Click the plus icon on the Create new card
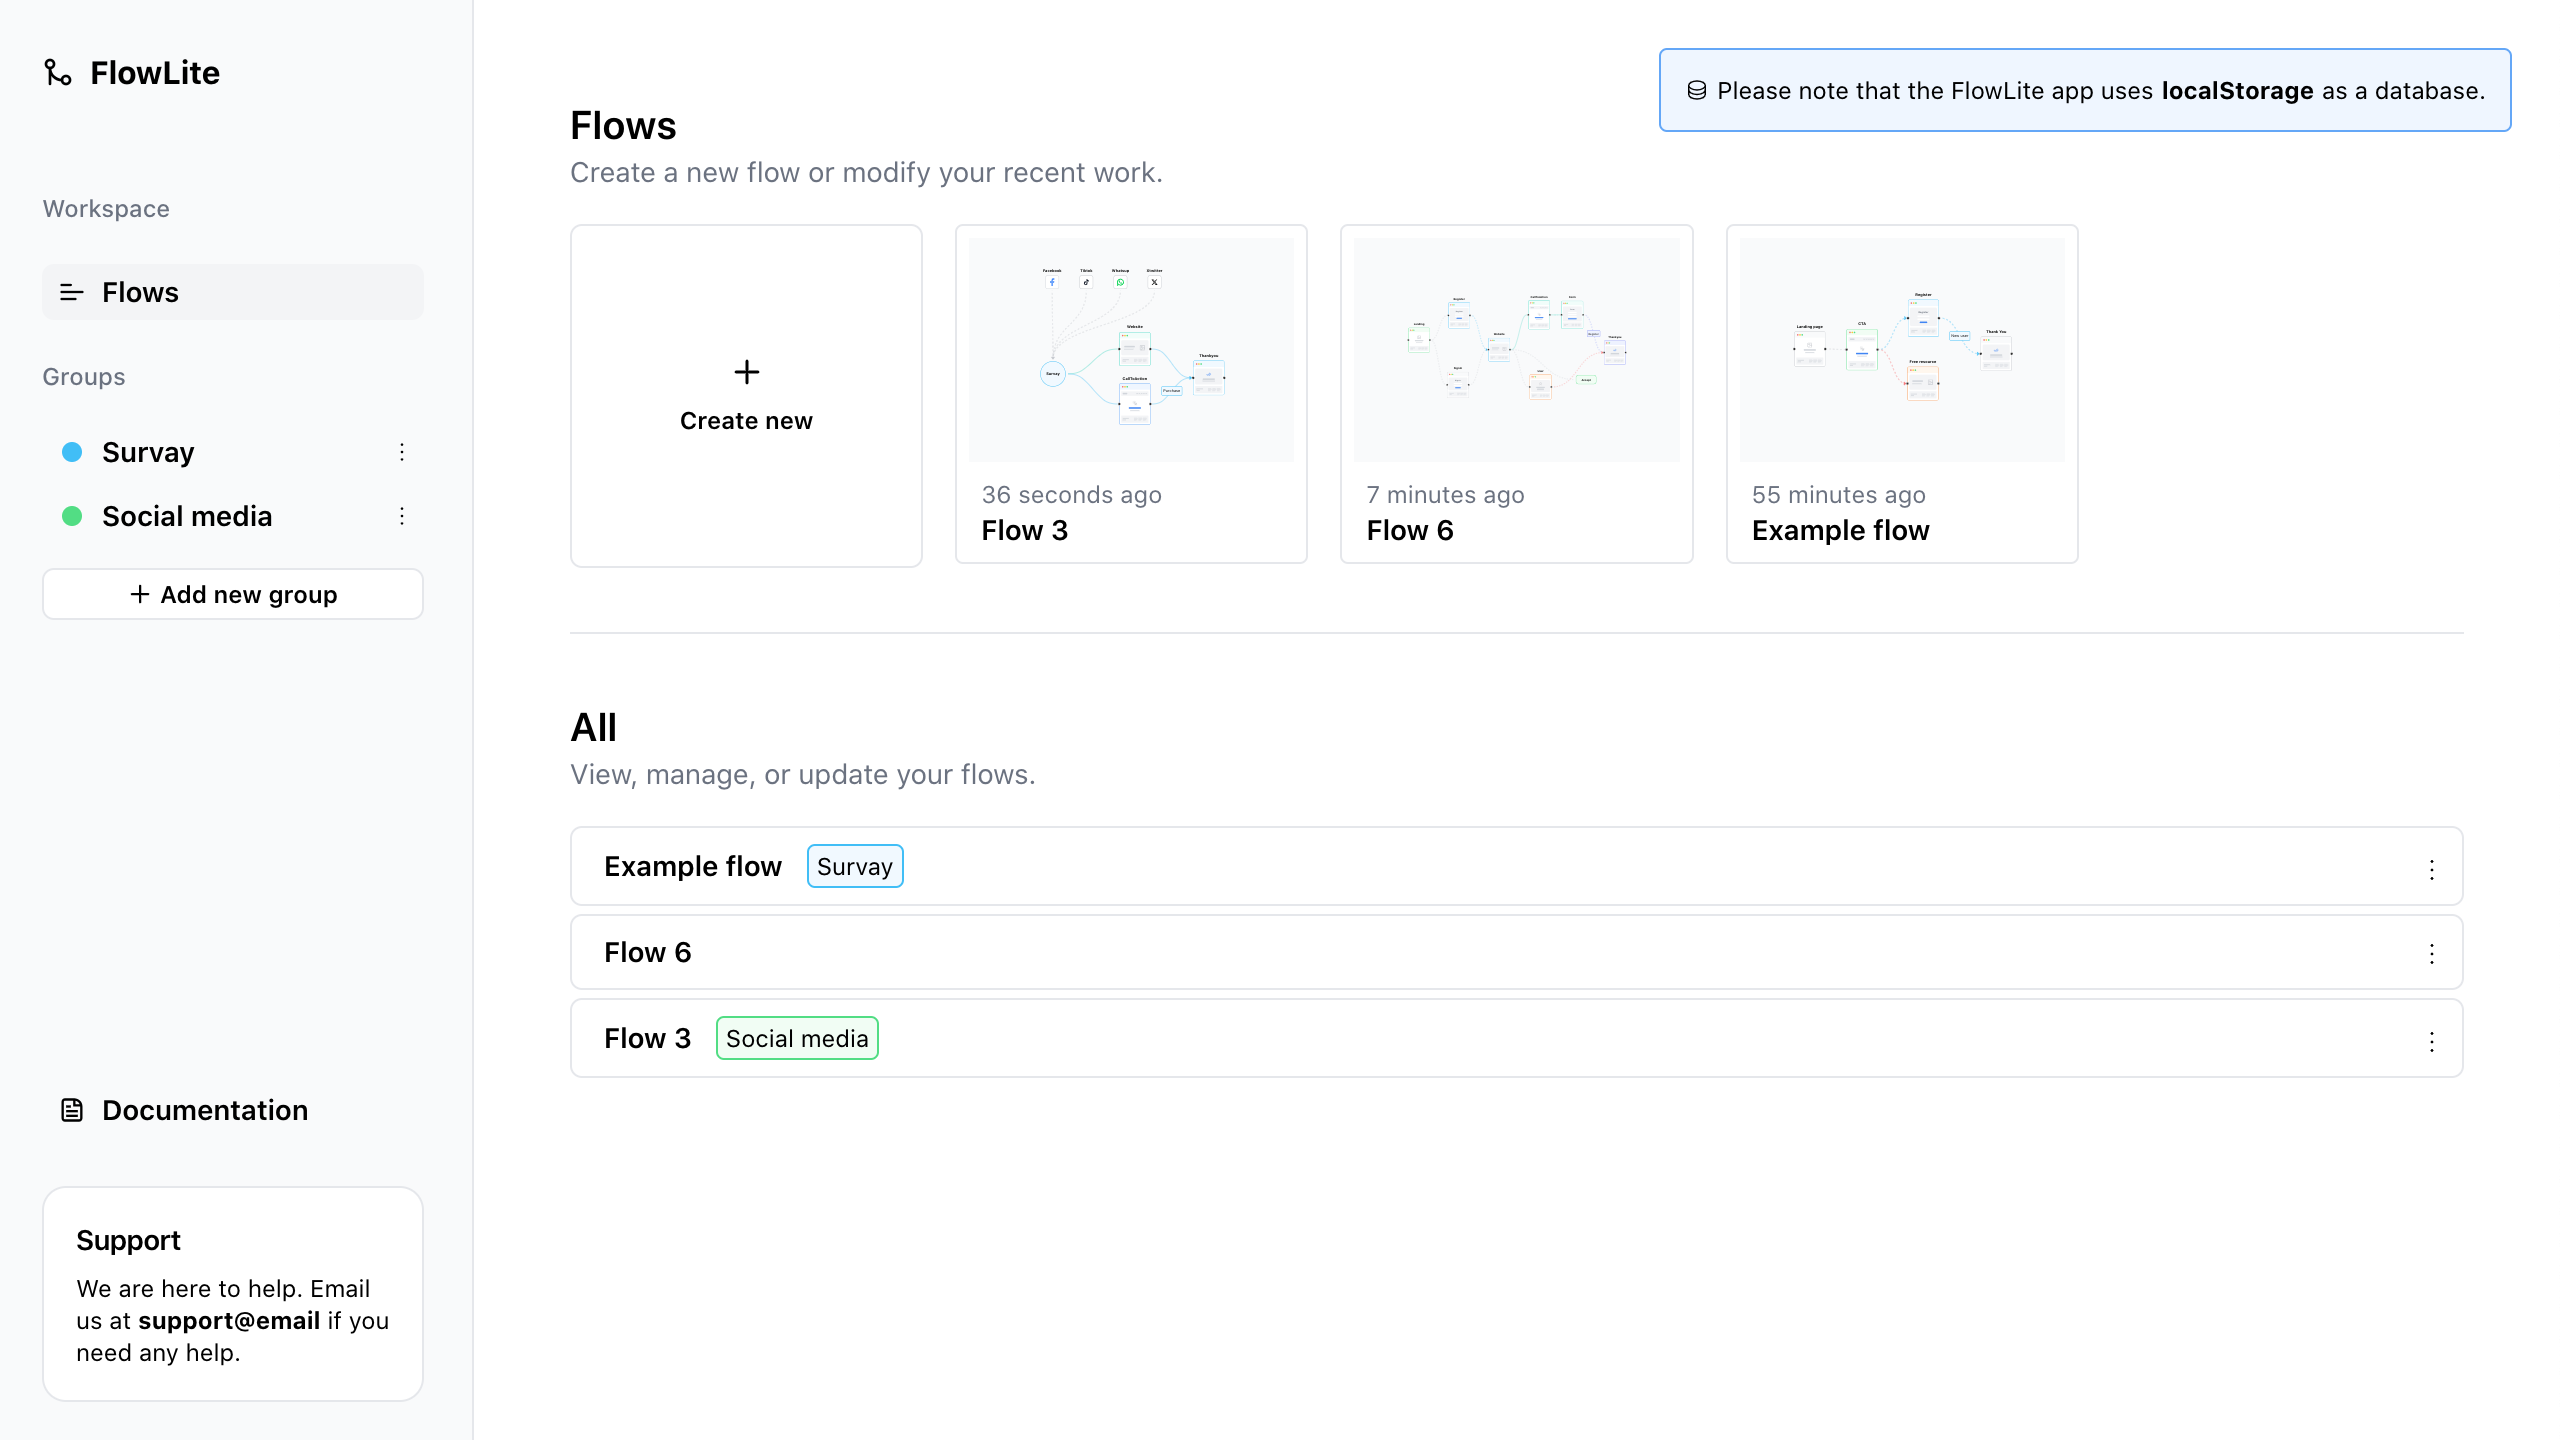This screenshot has height=1440, width=2560. (745, 371)
